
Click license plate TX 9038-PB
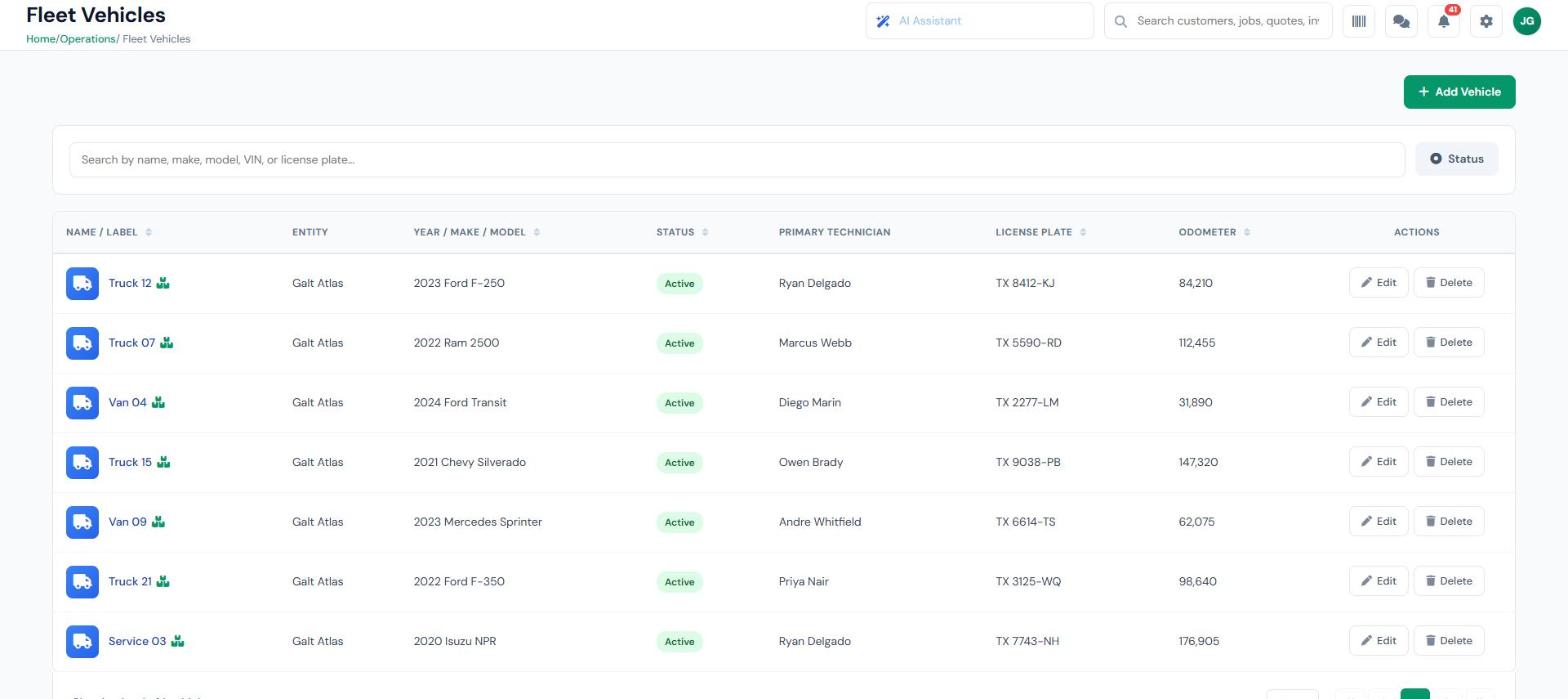[x=1028, y=462]
